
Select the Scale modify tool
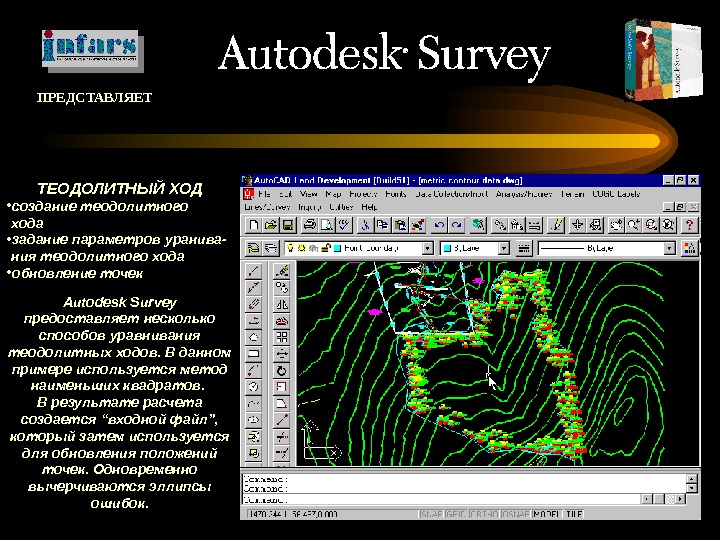(282, 387)
